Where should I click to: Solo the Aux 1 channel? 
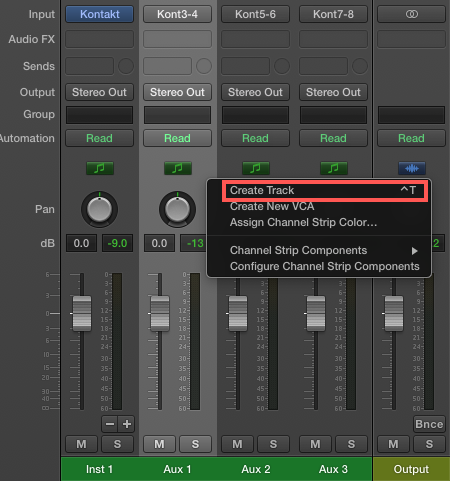click(x=195, y=444)
